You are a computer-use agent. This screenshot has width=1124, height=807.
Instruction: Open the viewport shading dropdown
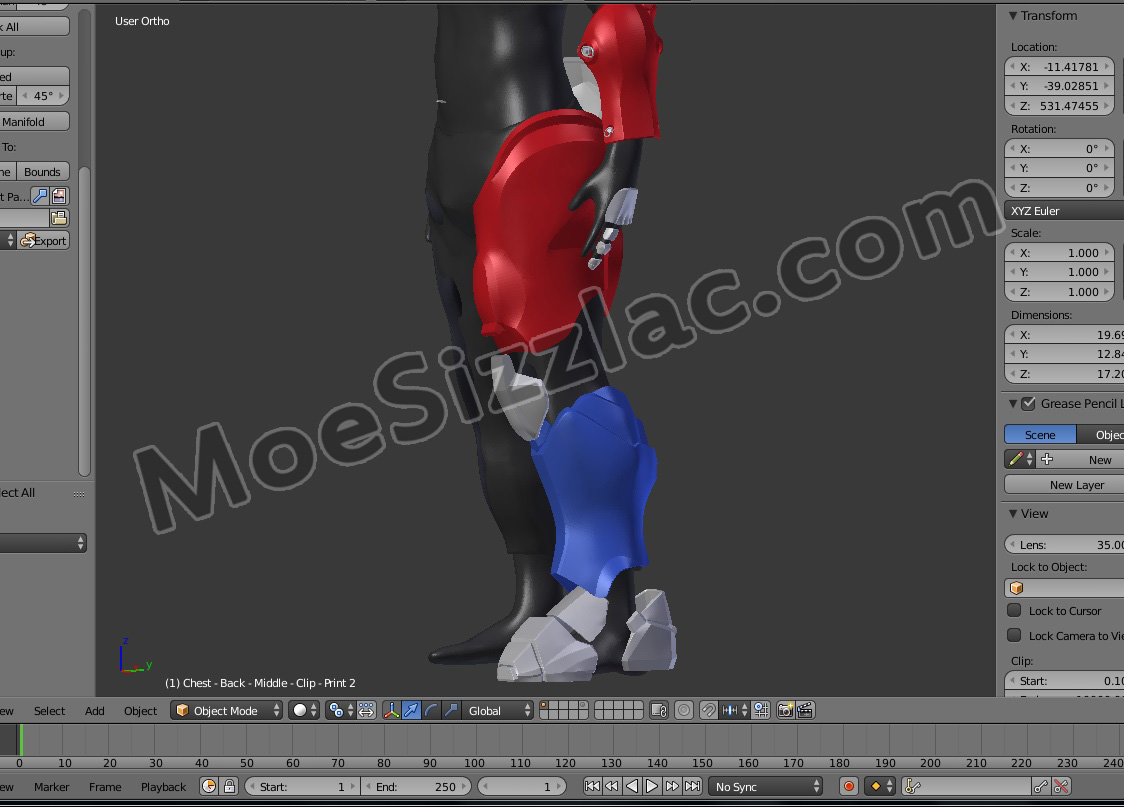(x=304, y=710)
